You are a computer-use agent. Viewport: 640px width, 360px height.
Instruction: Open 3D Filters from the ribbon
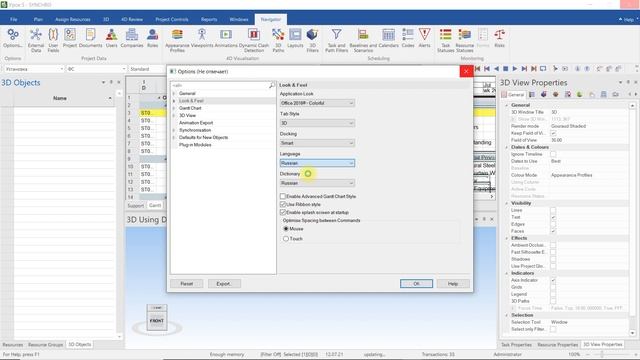click(312, 40)
